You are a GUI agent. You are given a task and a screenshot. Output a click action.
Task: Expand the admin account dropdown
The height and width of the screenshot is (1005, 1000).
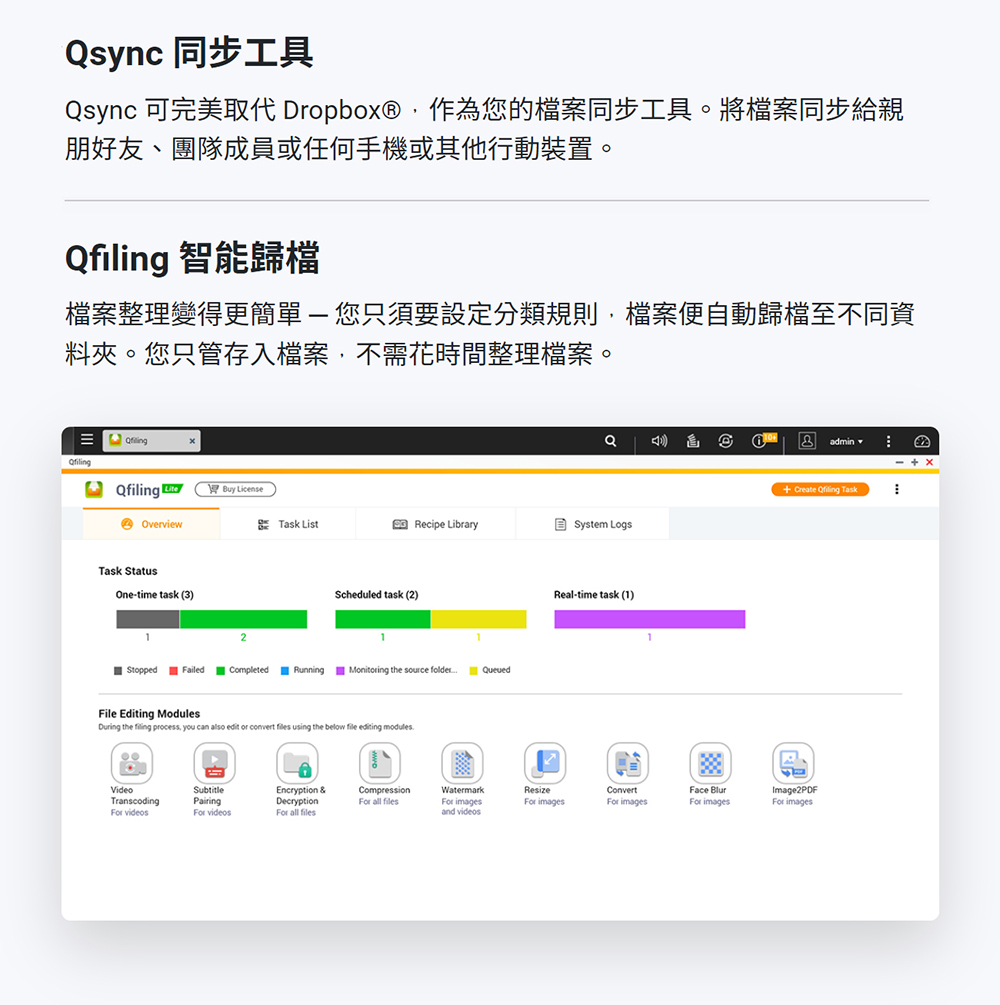click(x=846, y=442)
